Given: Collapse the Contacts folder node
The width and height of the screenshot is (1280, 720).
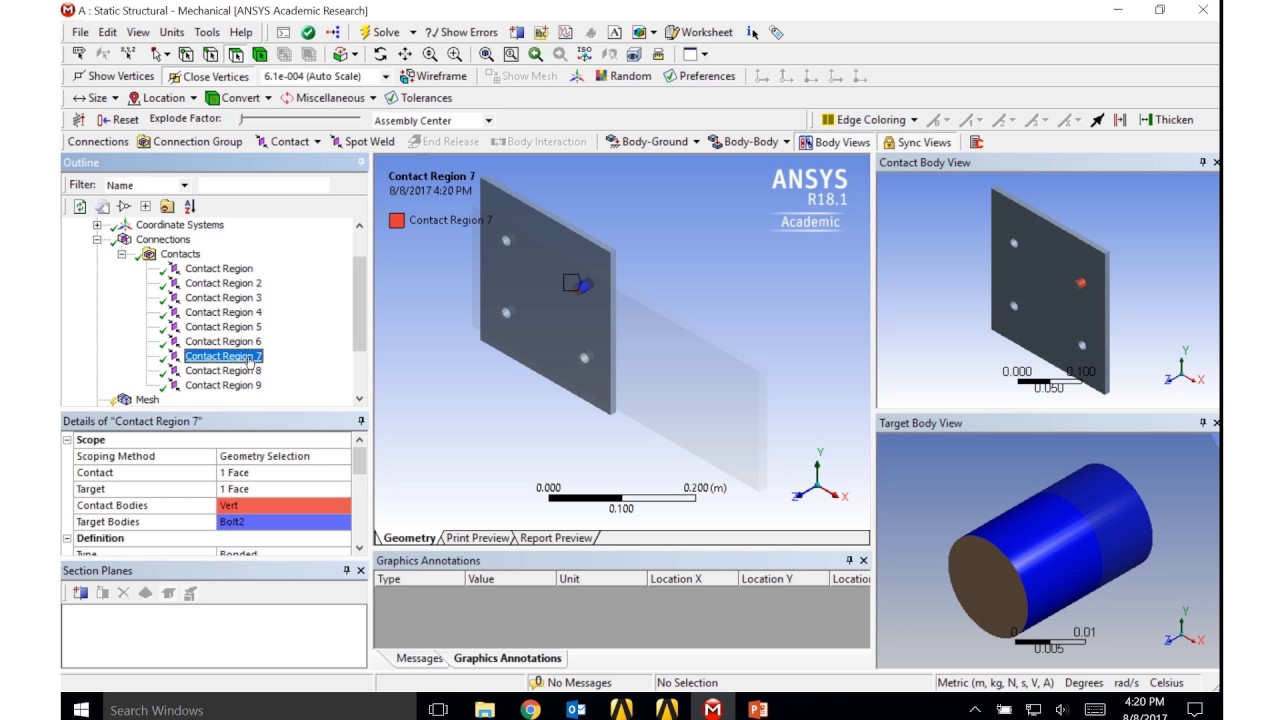Looking at the screenshot, I should coord(122,254).
